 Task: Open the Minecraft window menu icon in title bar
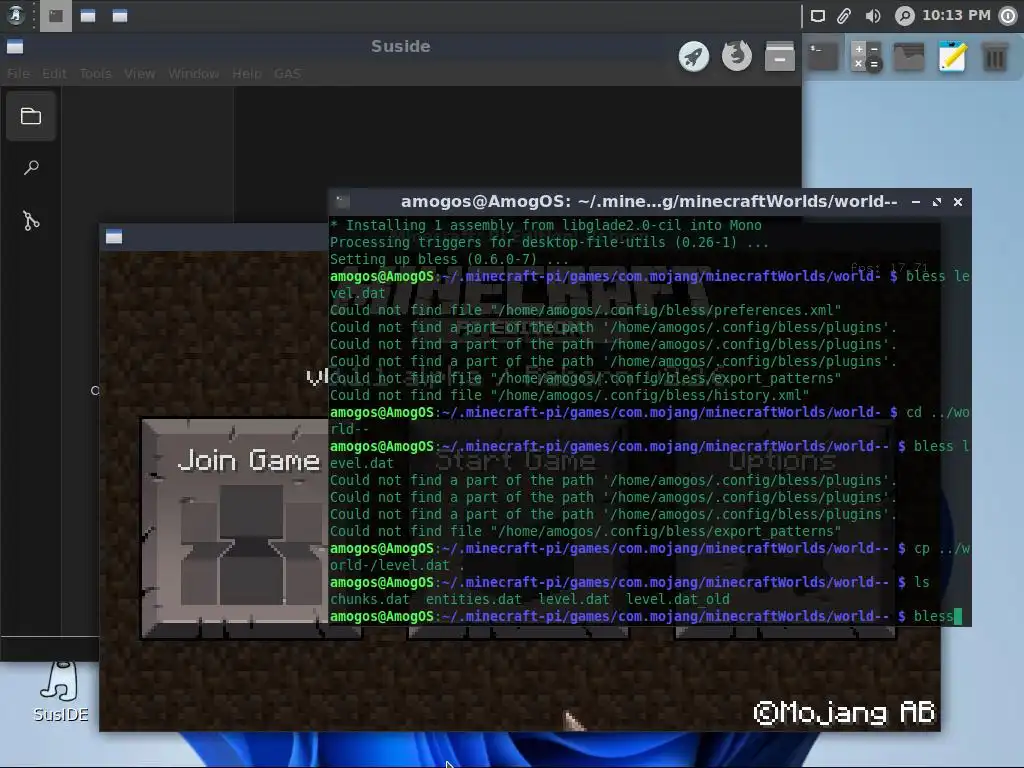coord(114,236)
